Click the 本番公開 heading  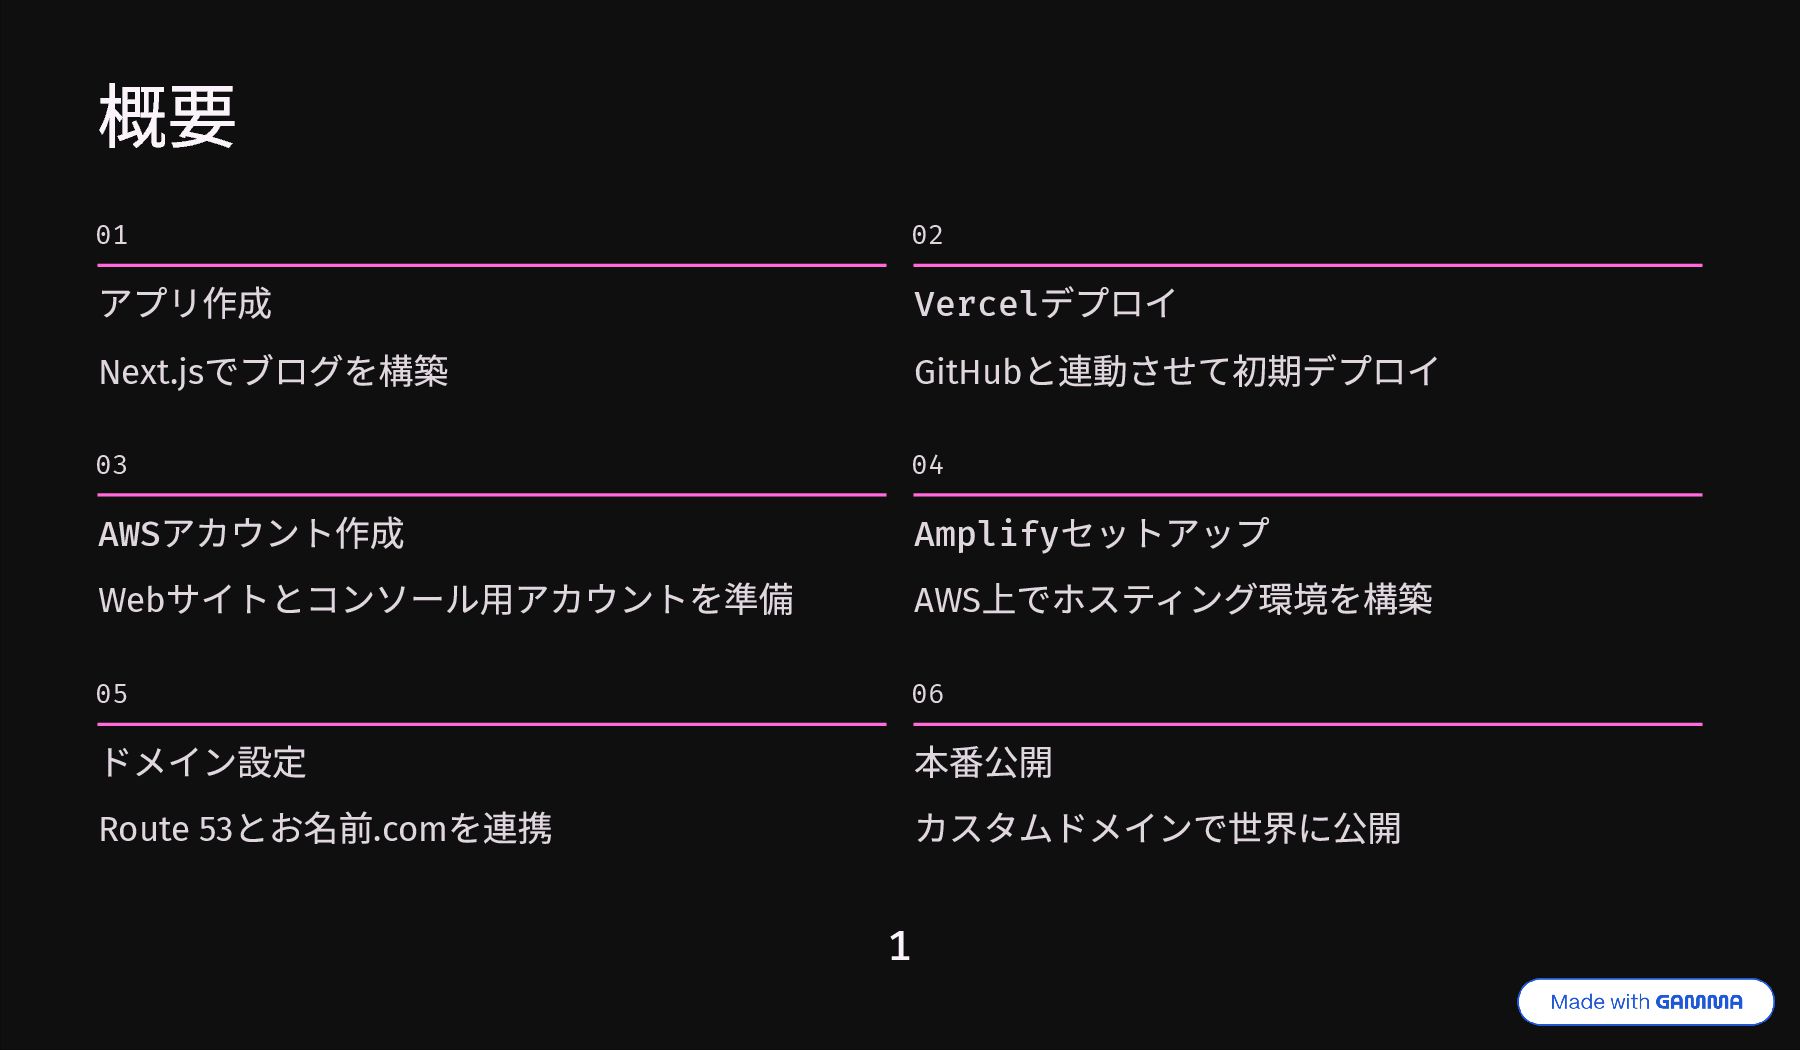983,762
